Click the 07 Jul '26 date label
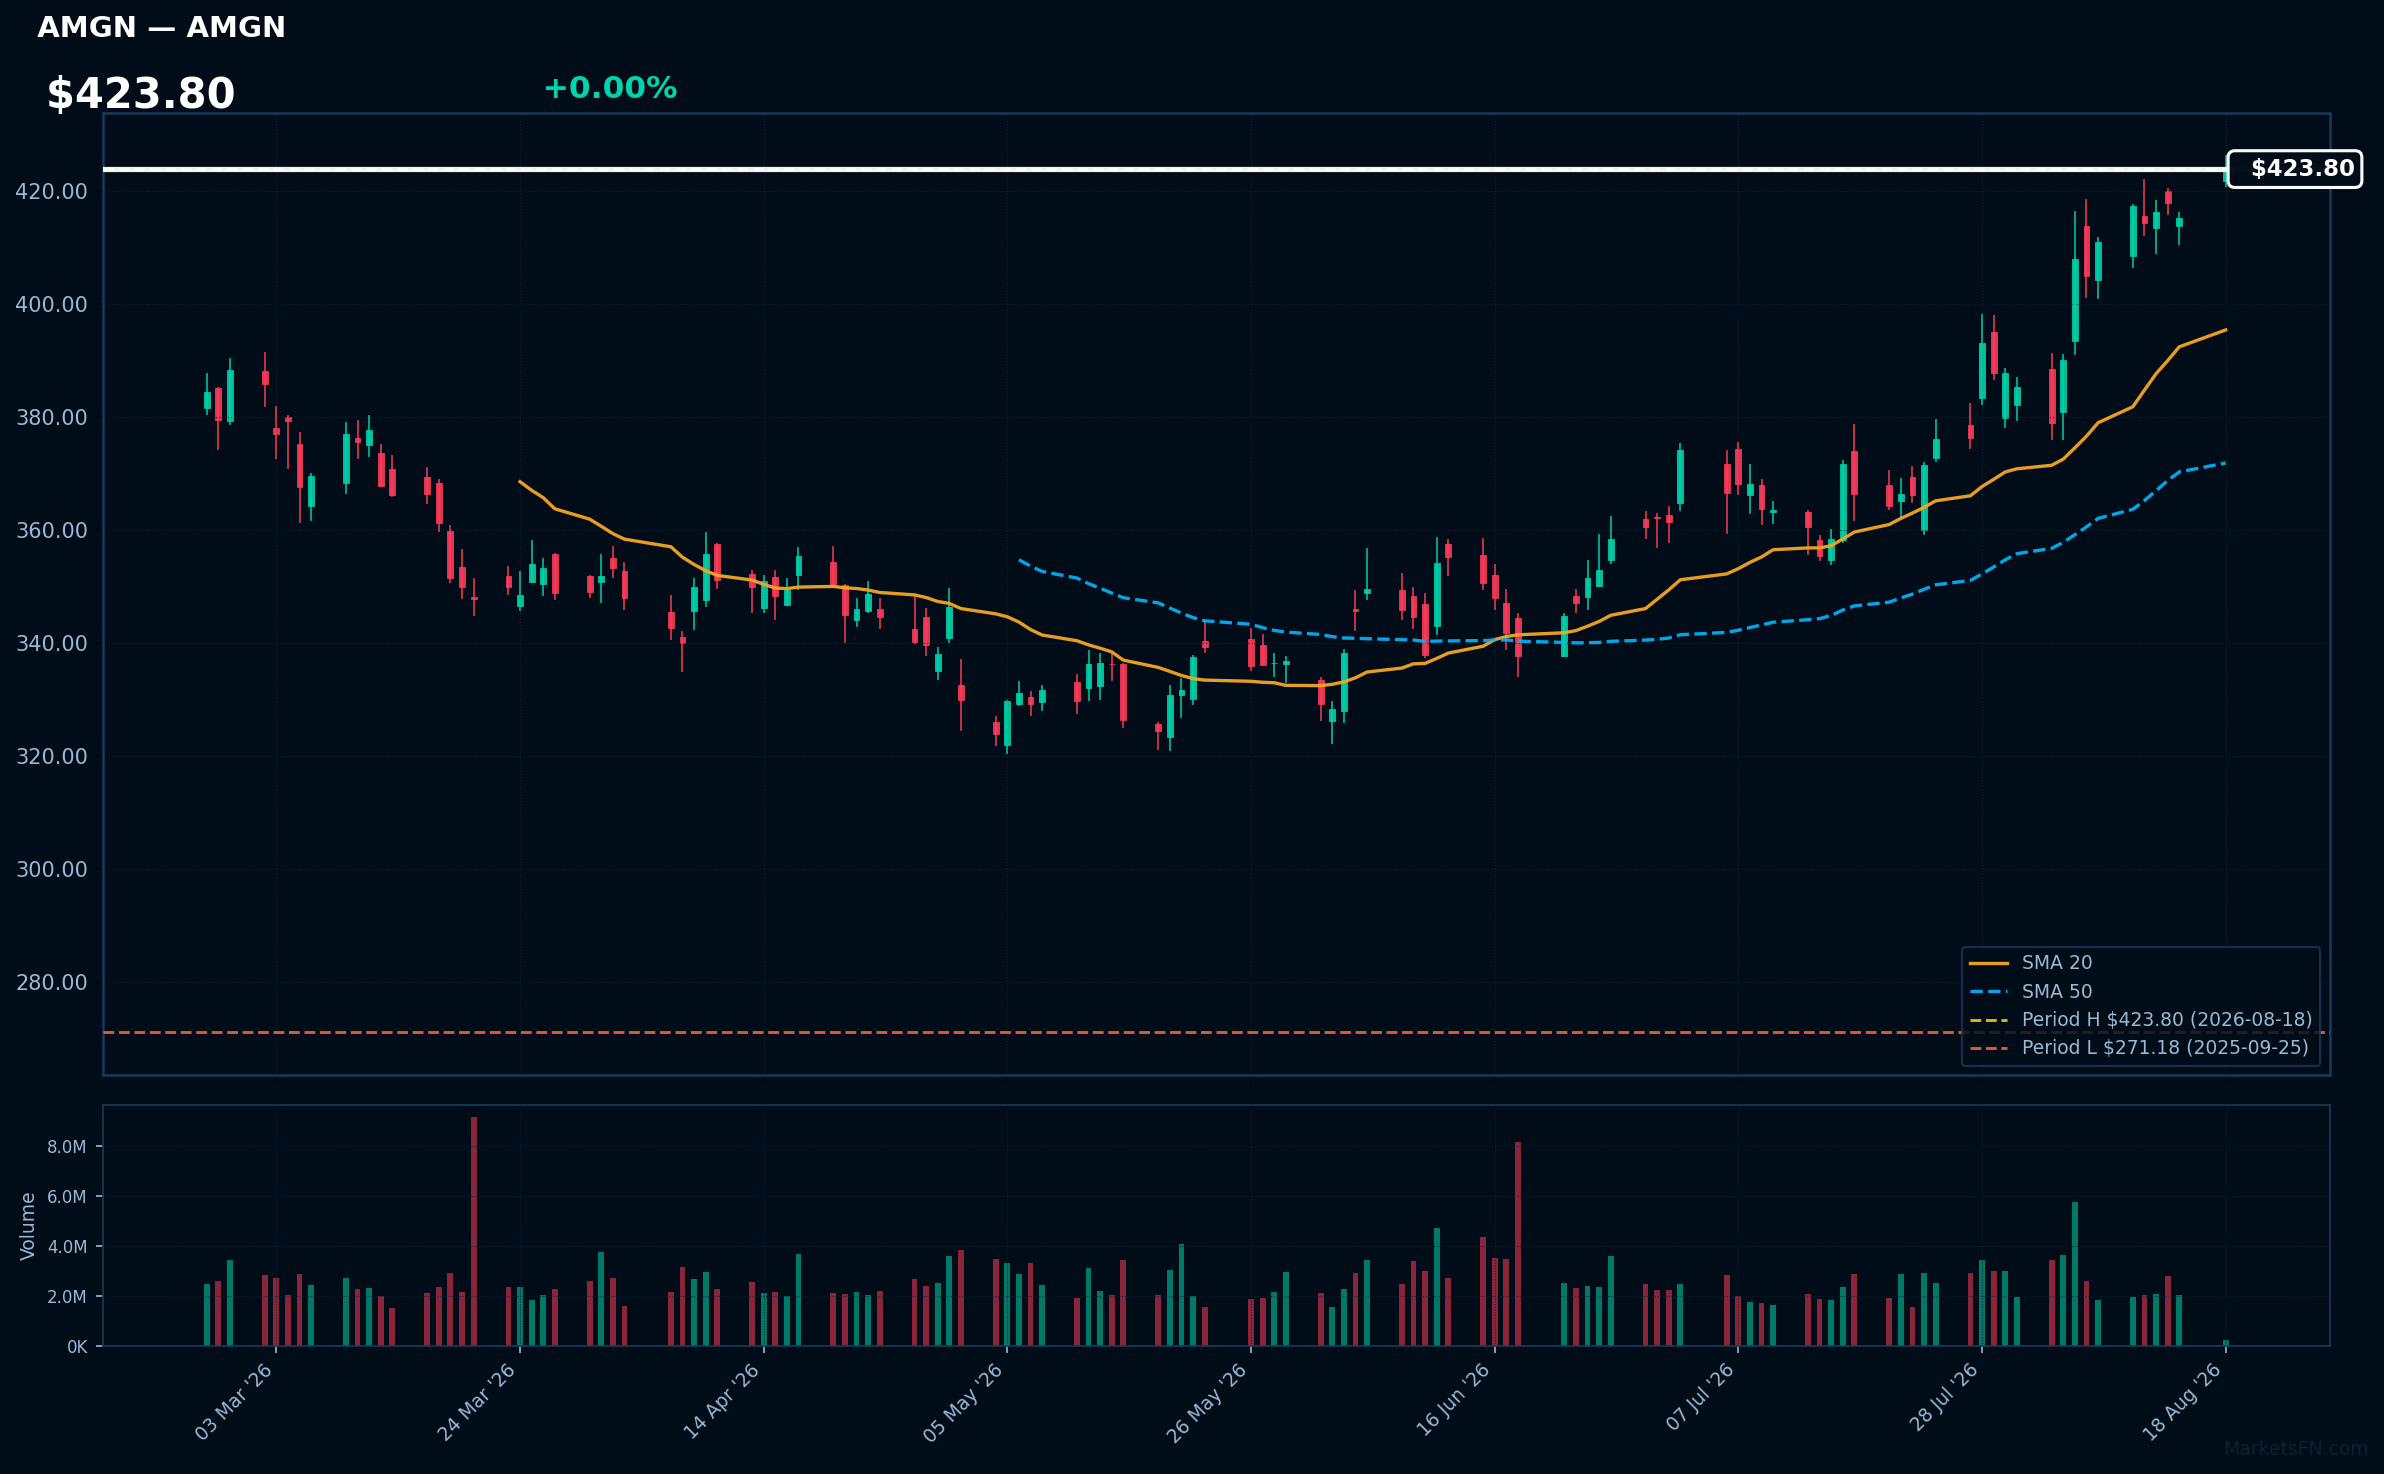The image size is (2384, 1474). [x=1700, y=1396]
